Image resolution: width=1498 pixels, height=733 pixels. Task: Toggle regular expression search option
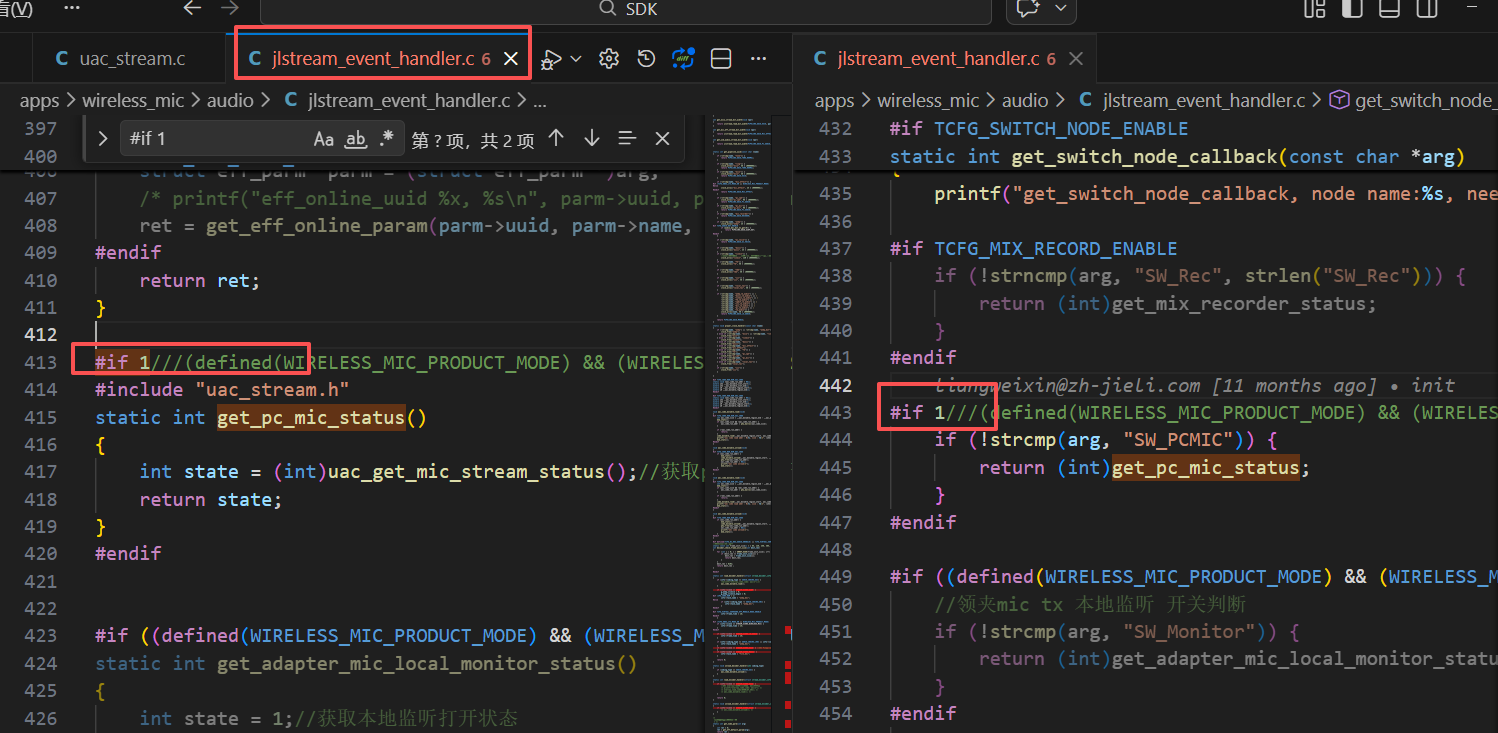click(387, 139)
